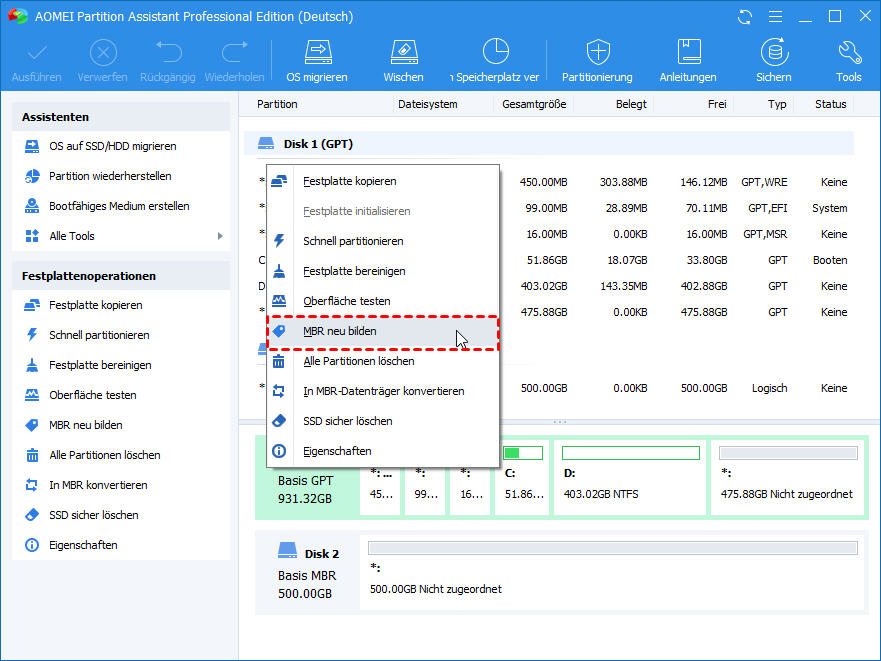Select Disk 2 unallocated 500.00GB block

click(x=613, y=575)
